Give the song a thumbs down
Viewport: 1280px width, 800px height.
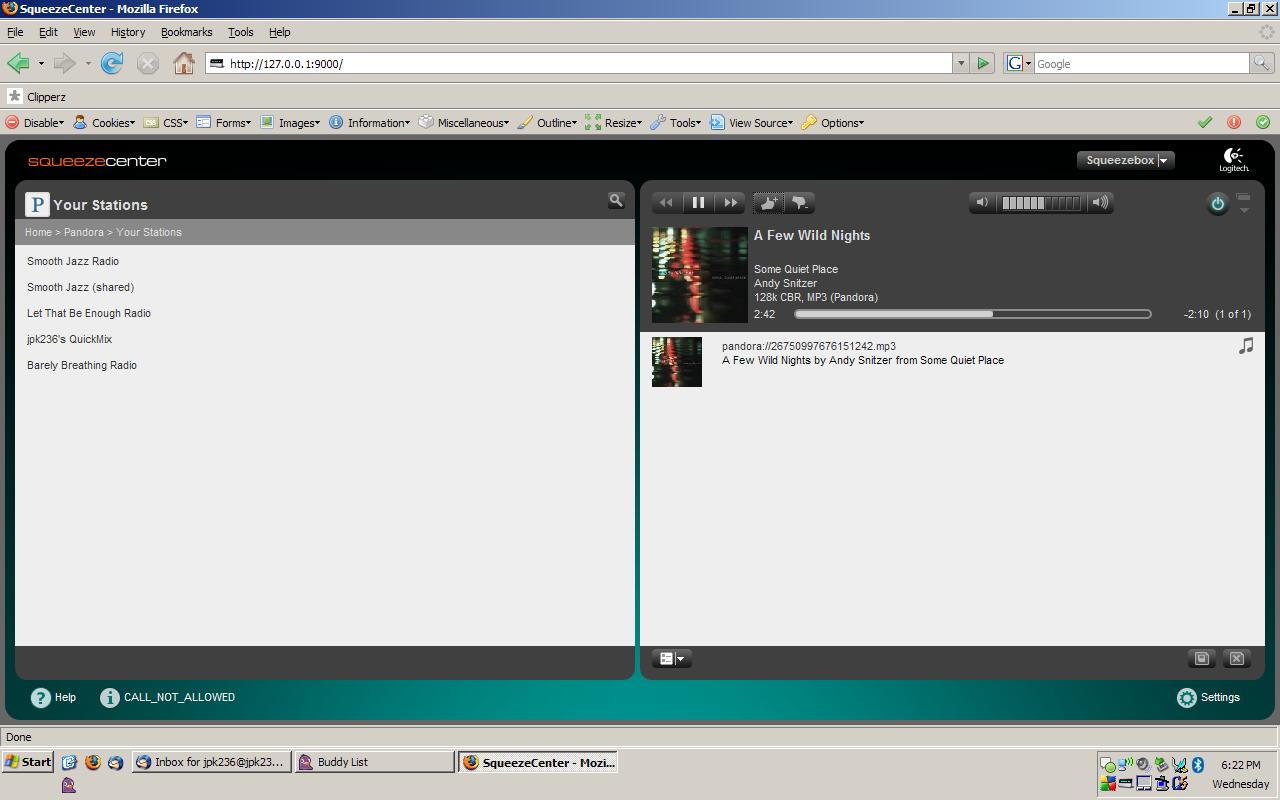[800, 203]
